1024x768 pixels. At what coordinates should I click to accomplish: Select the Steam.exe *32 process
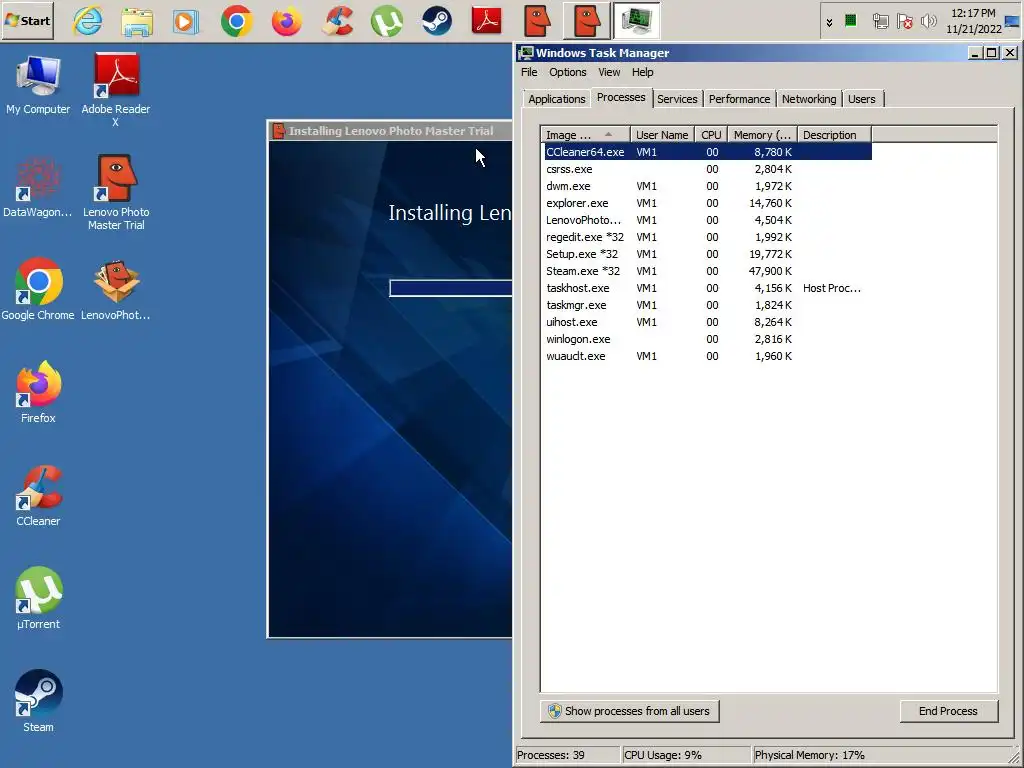coord(708,271)
